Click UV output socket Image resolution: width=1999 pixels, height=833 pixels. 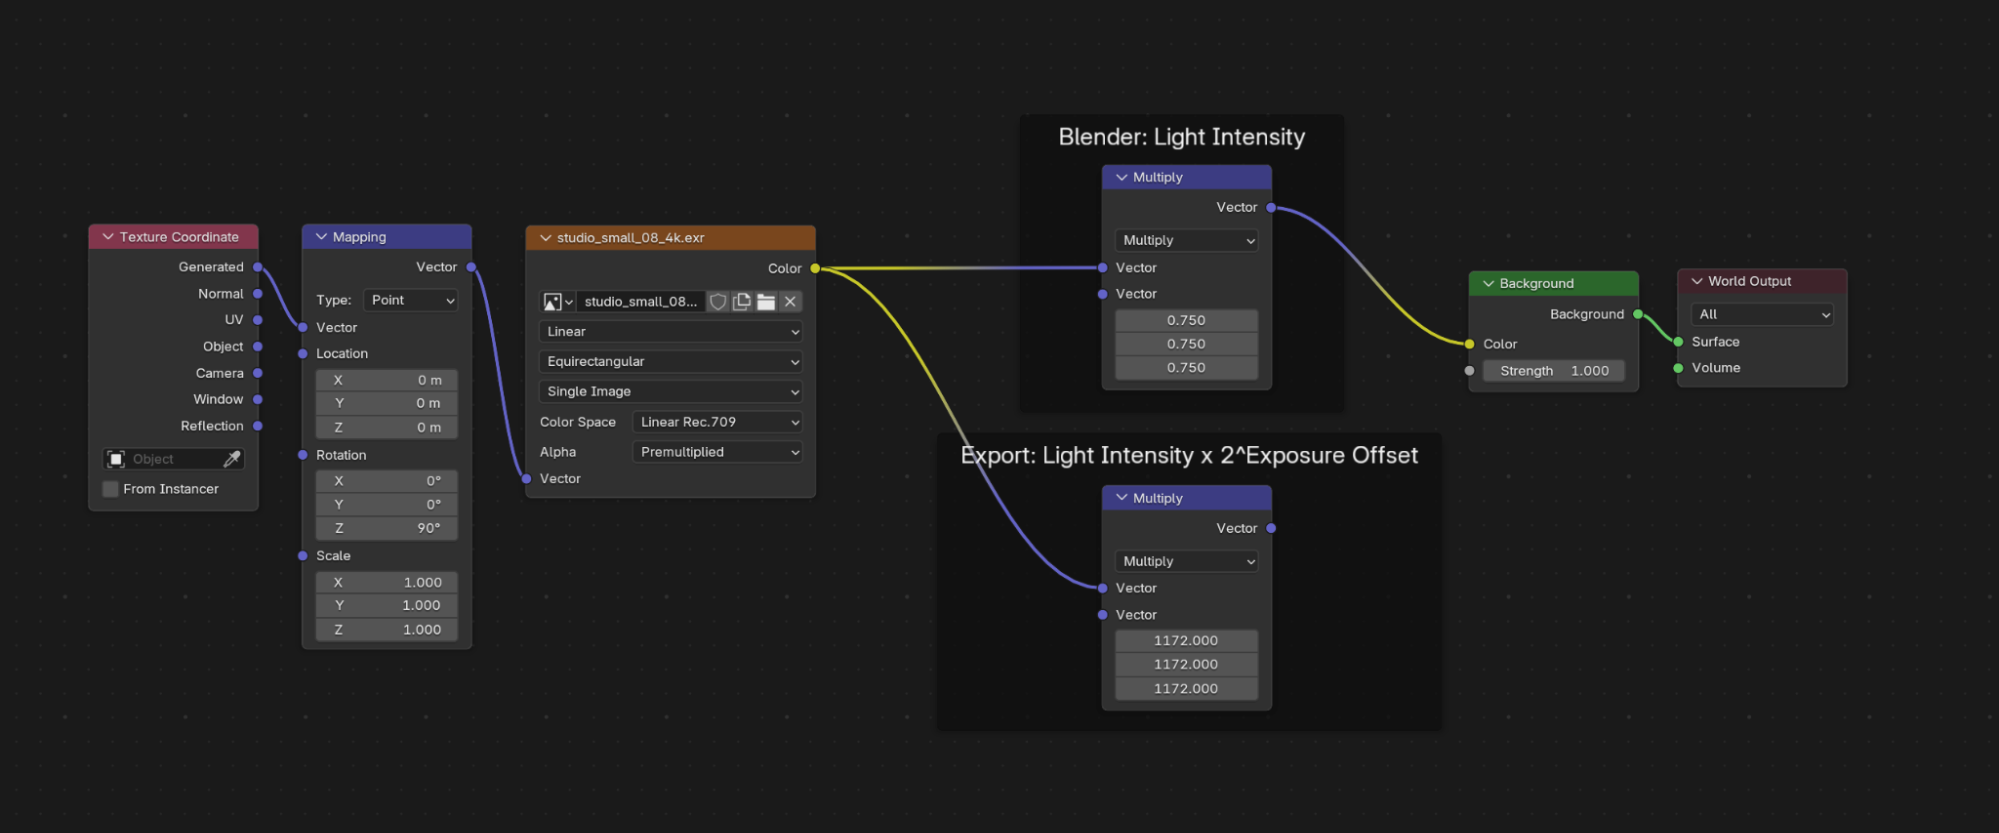tap(257, 320)
